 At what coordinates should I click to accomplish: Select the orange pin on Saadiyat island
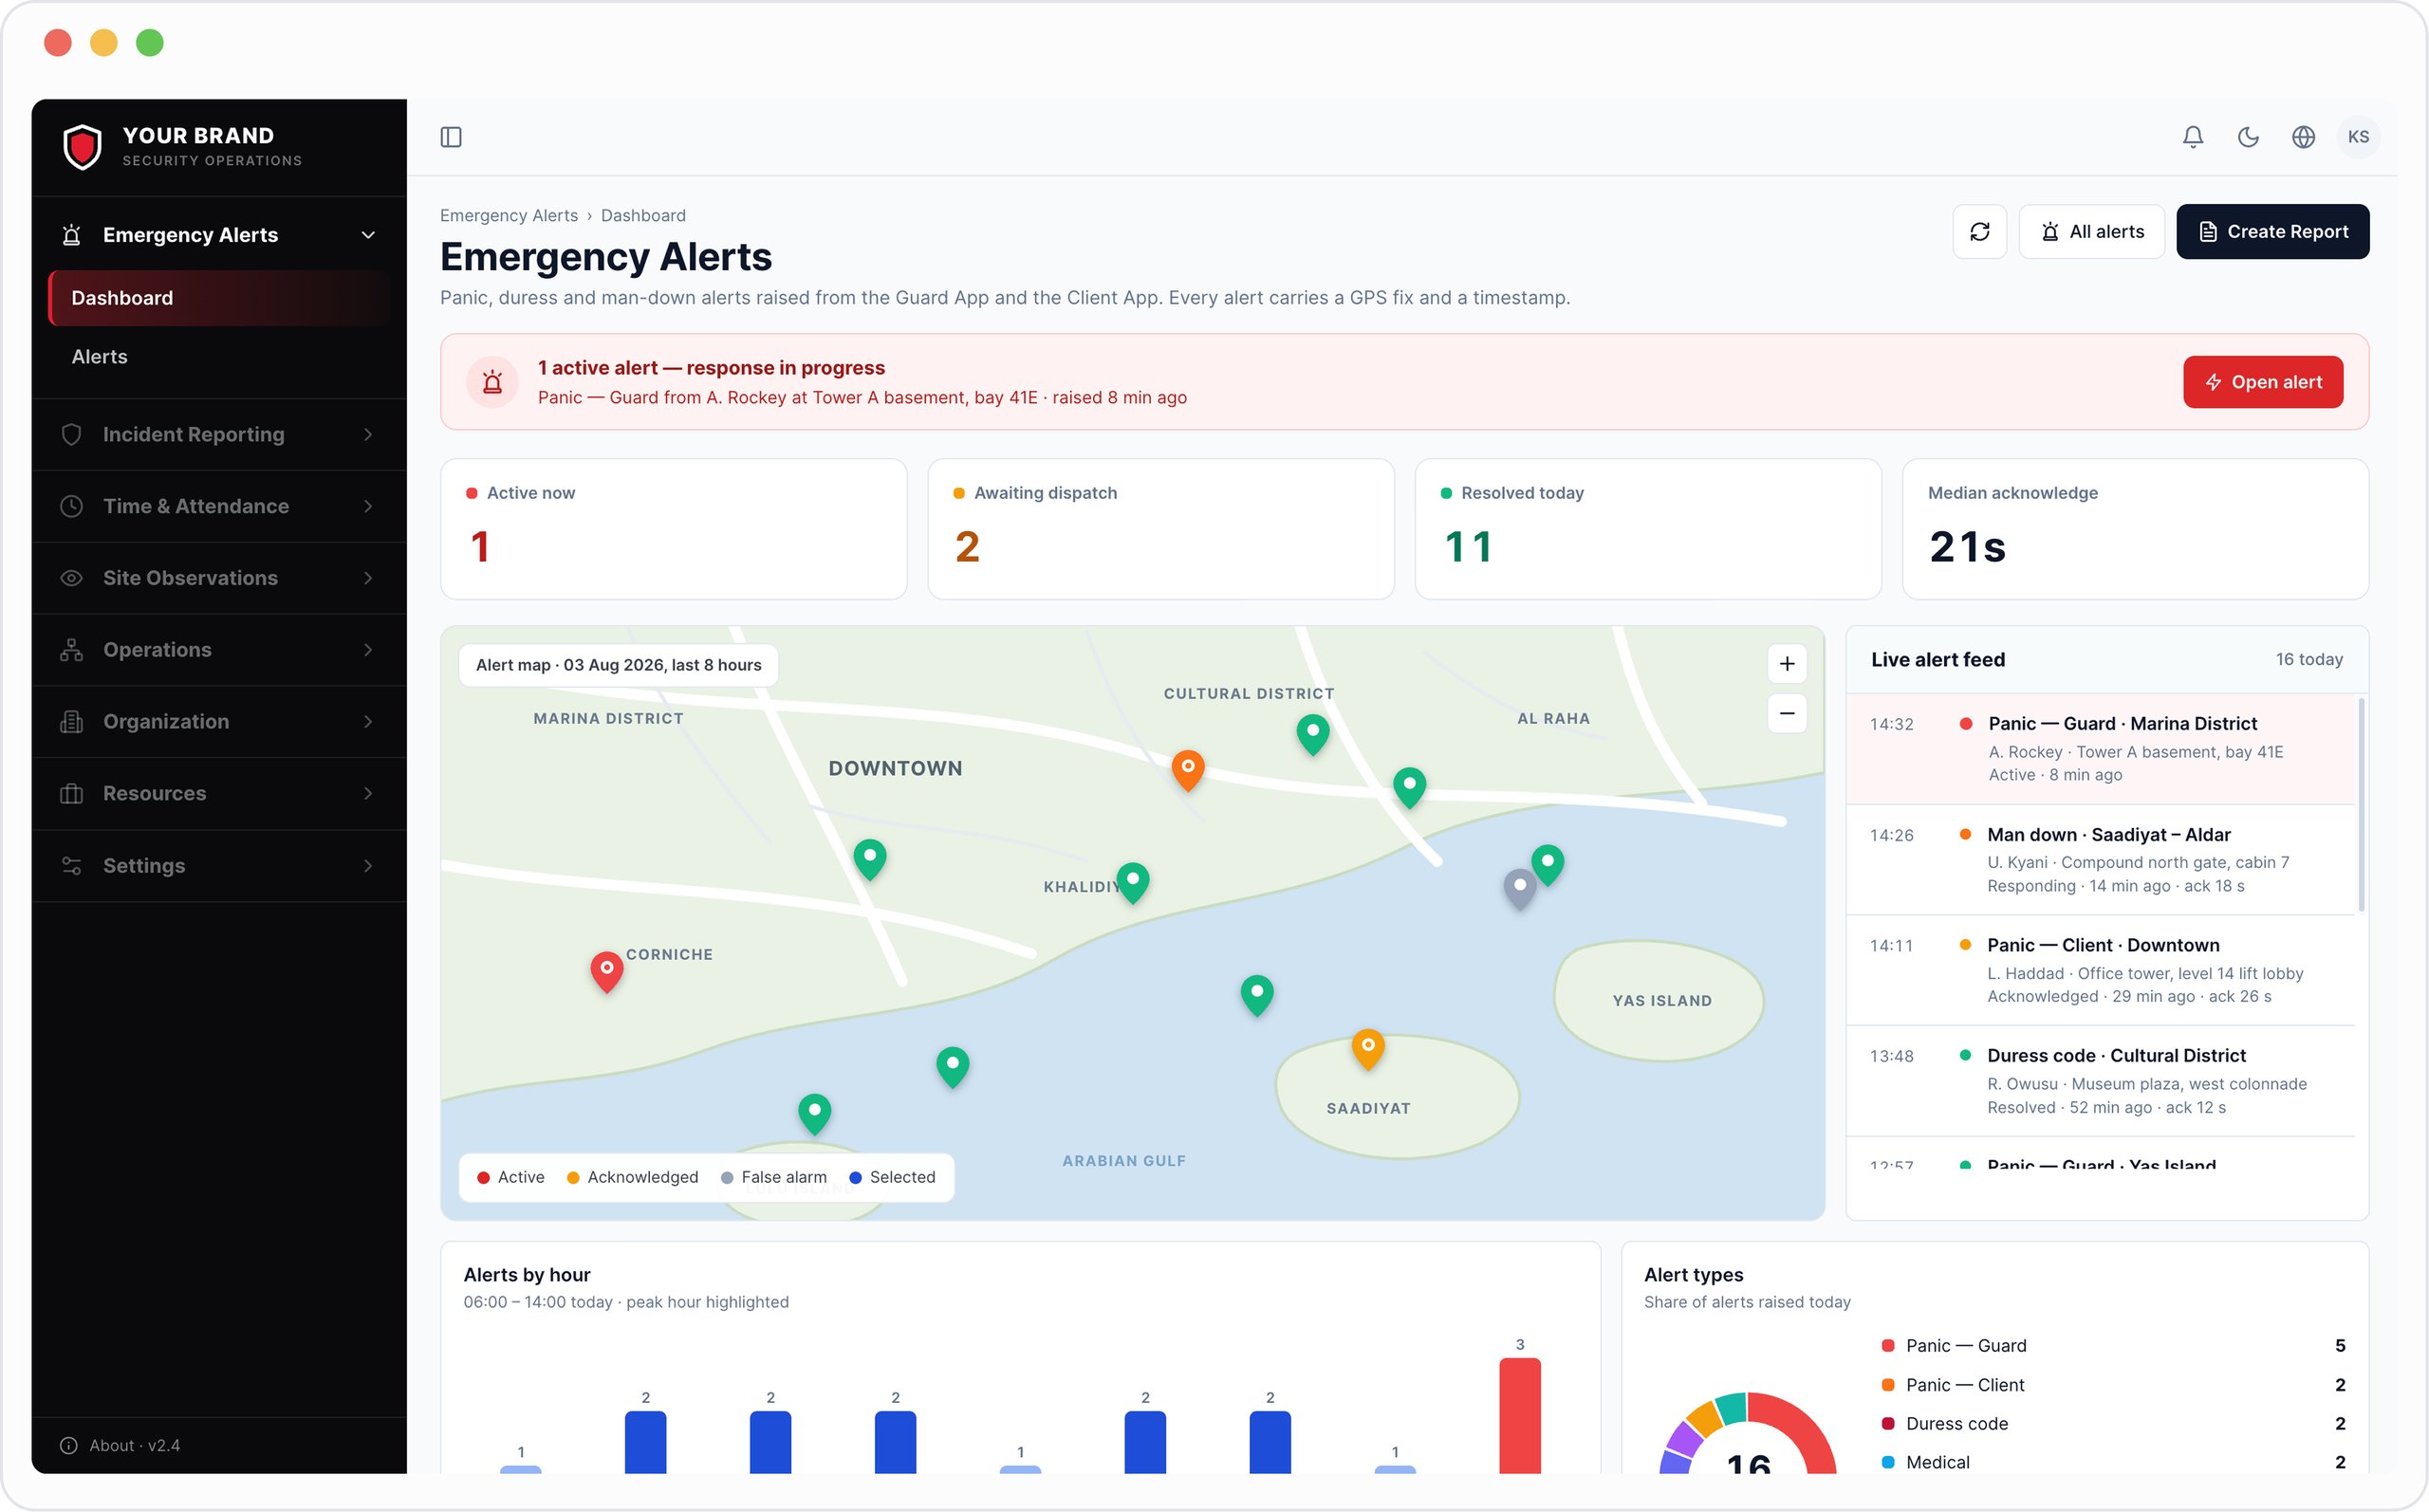(1367, 1049)
